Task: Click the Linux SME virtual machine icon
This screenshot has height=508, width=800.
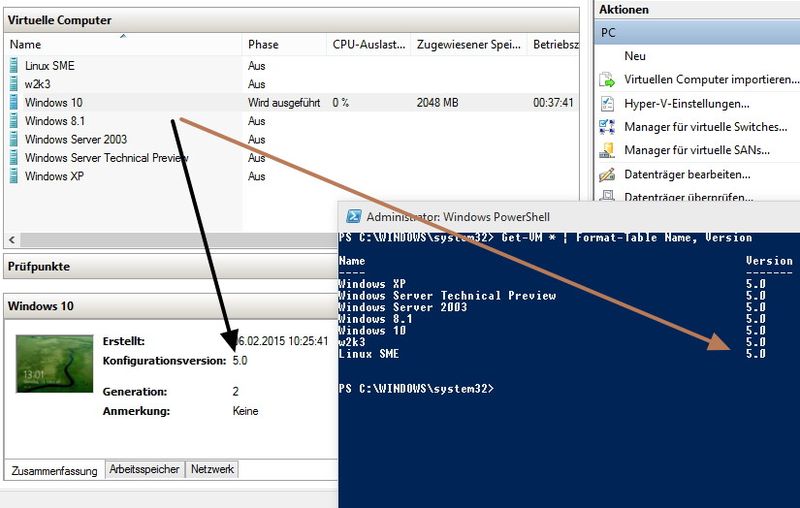Action: [x=14, y=66]
